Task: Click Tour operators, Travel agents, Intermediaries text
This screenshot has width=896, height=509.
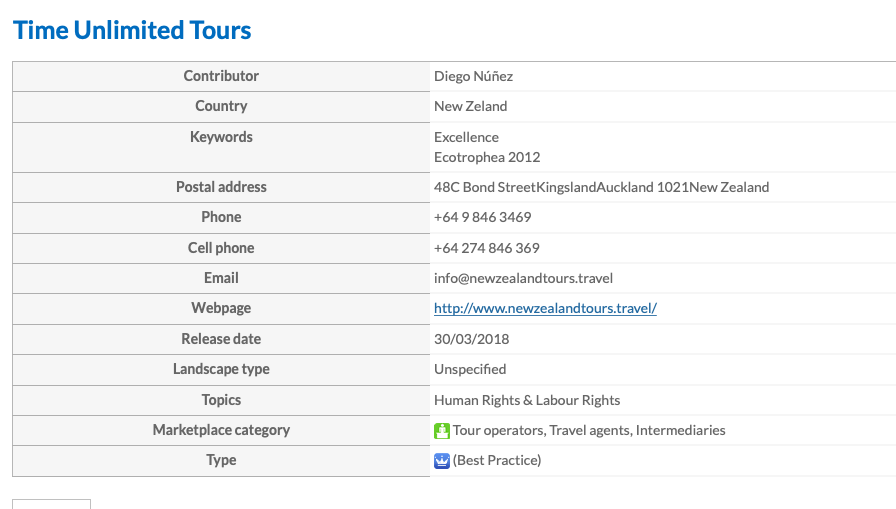Action: tap(589, 430)
